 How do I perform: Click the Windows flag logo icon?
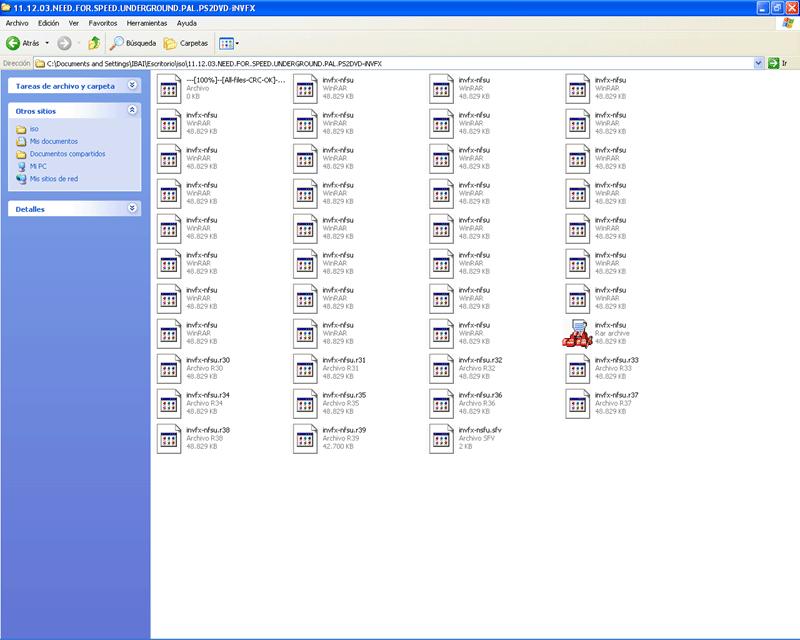(788, 23)
